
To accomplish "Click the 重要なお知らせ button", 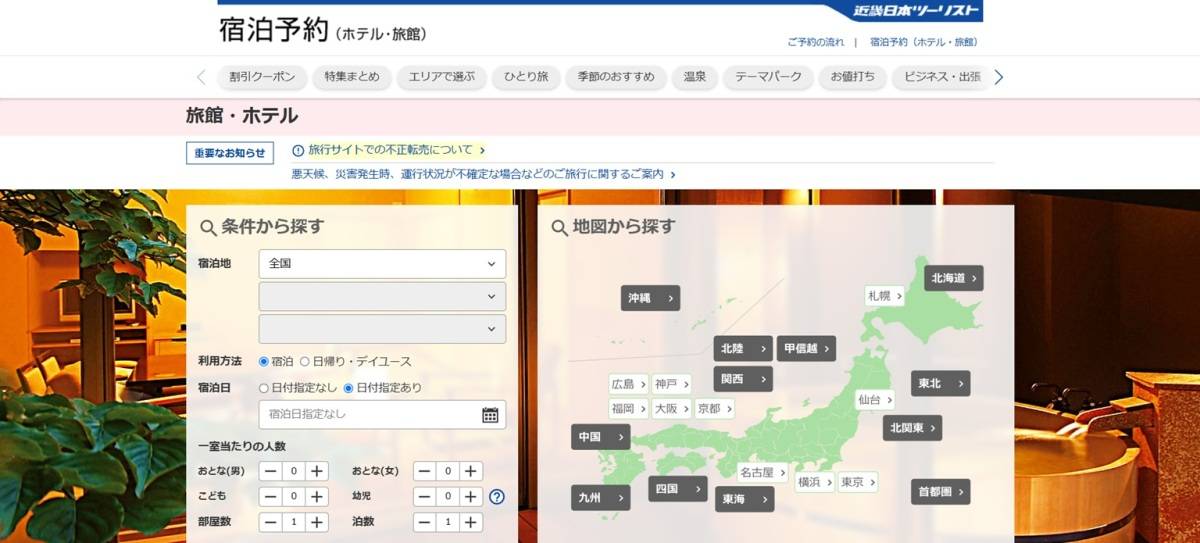I will pyautogui.click(x=230, y=153).
